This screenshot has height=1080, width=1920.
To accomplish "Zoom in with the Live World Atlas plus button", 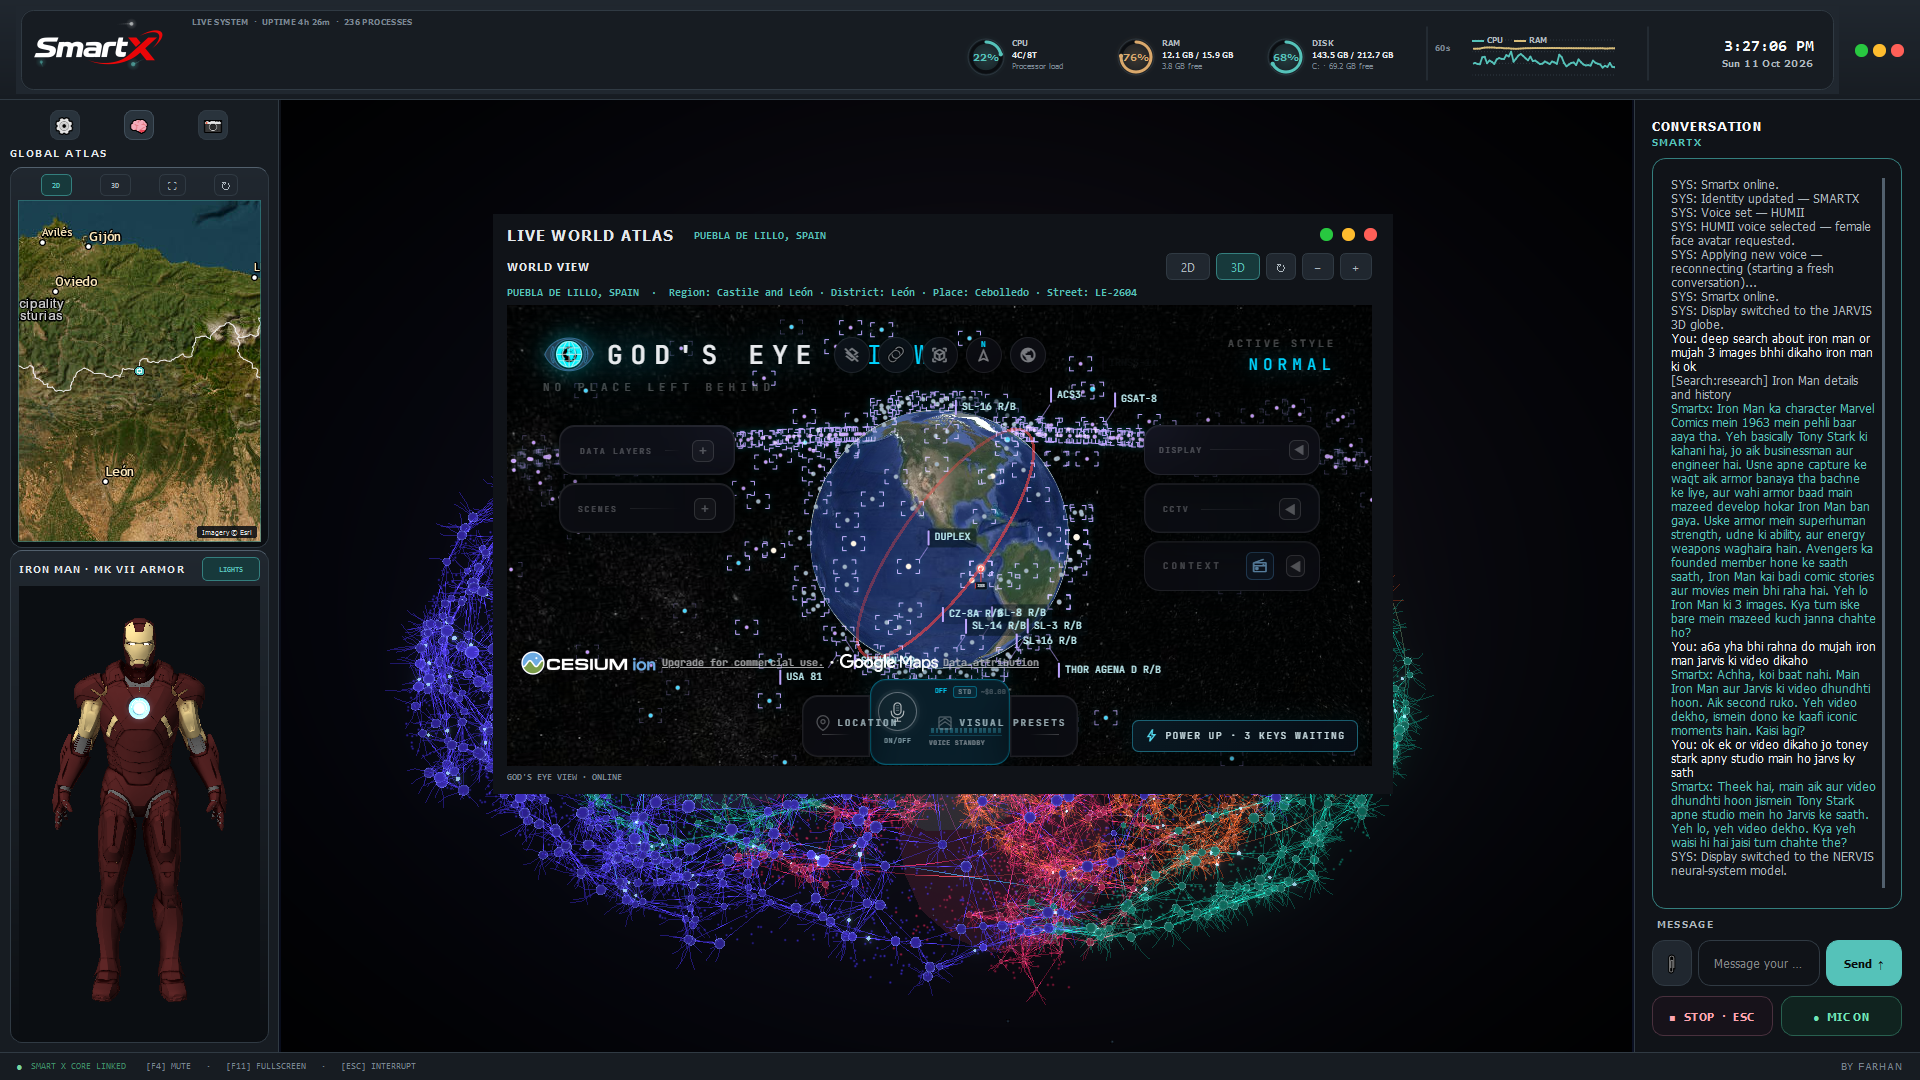I will 1356,267.
